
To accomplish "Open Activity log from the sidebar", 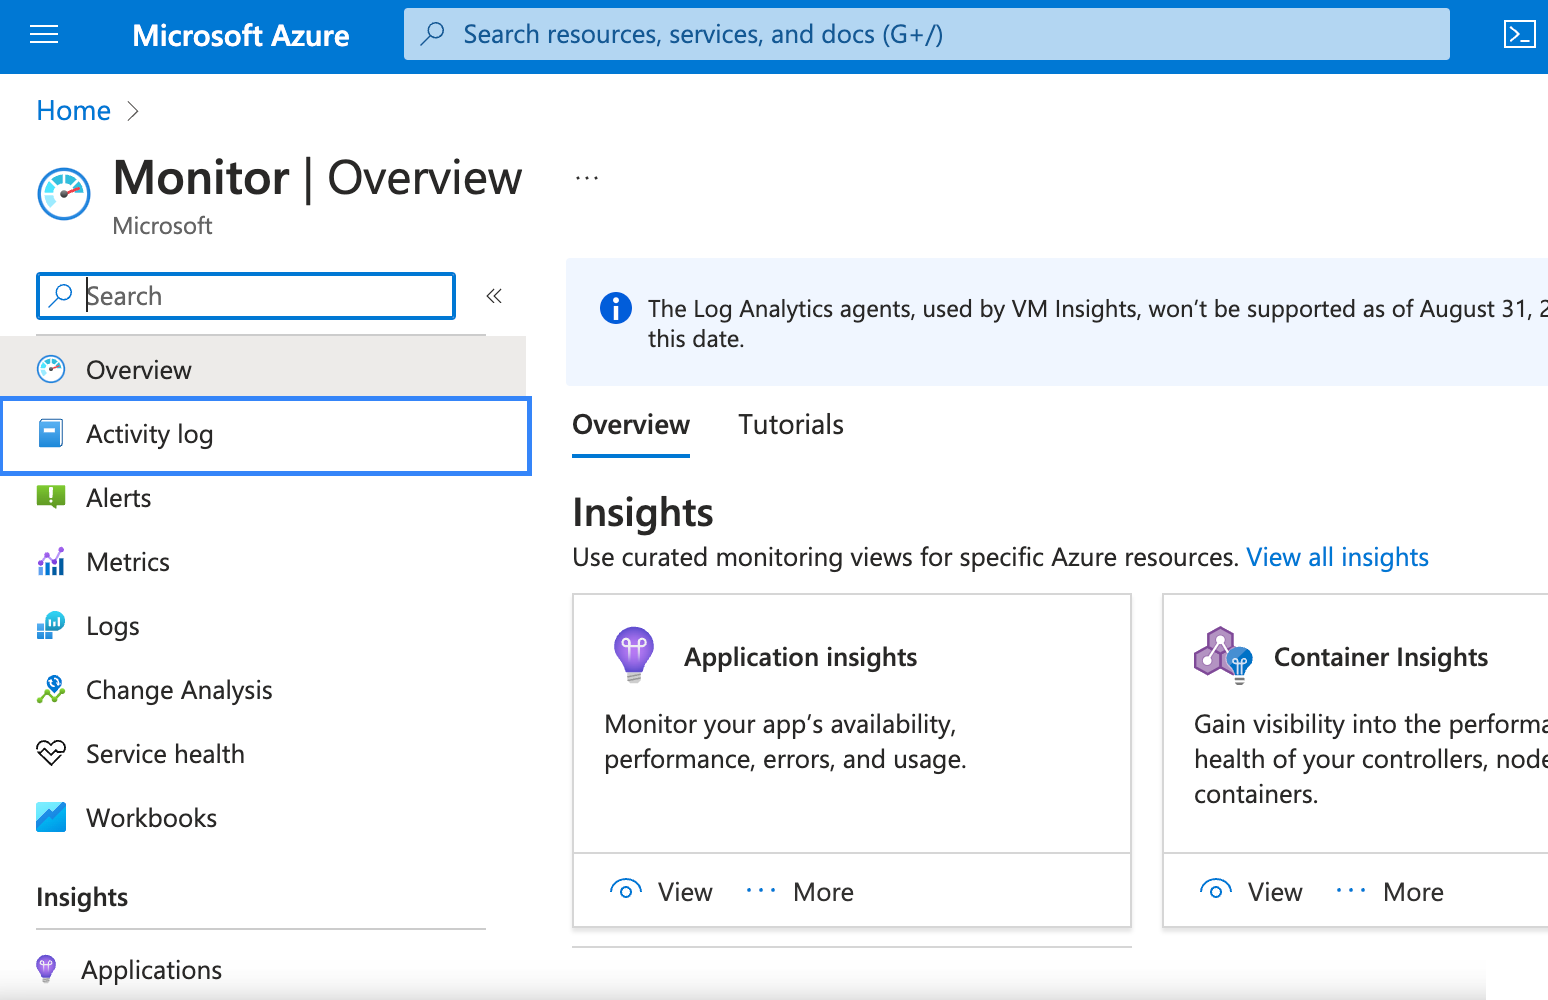I will [x=265, y=435].
